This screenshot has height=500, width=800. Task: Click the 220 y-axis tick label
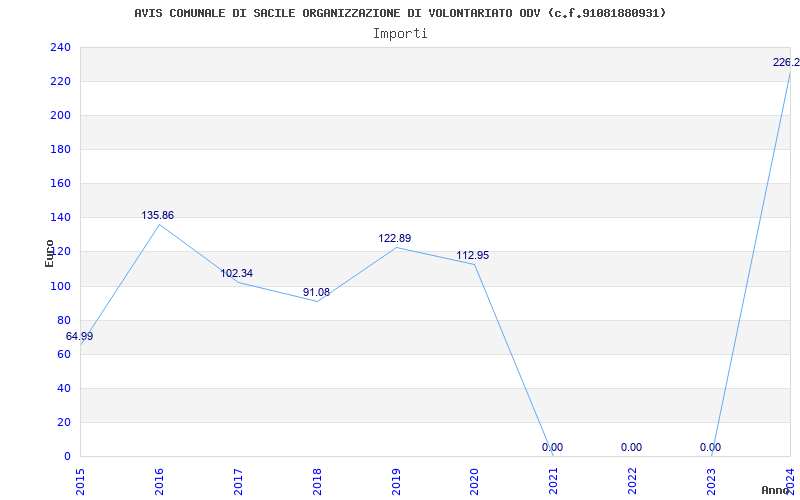pos(61,82)
